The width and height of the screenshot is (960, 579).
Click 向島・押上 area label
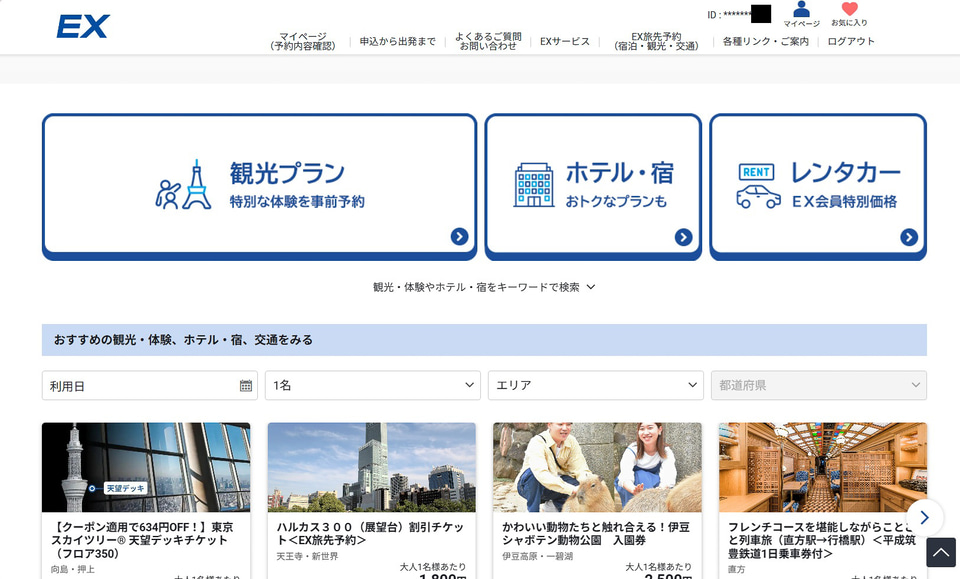(73, 570)
